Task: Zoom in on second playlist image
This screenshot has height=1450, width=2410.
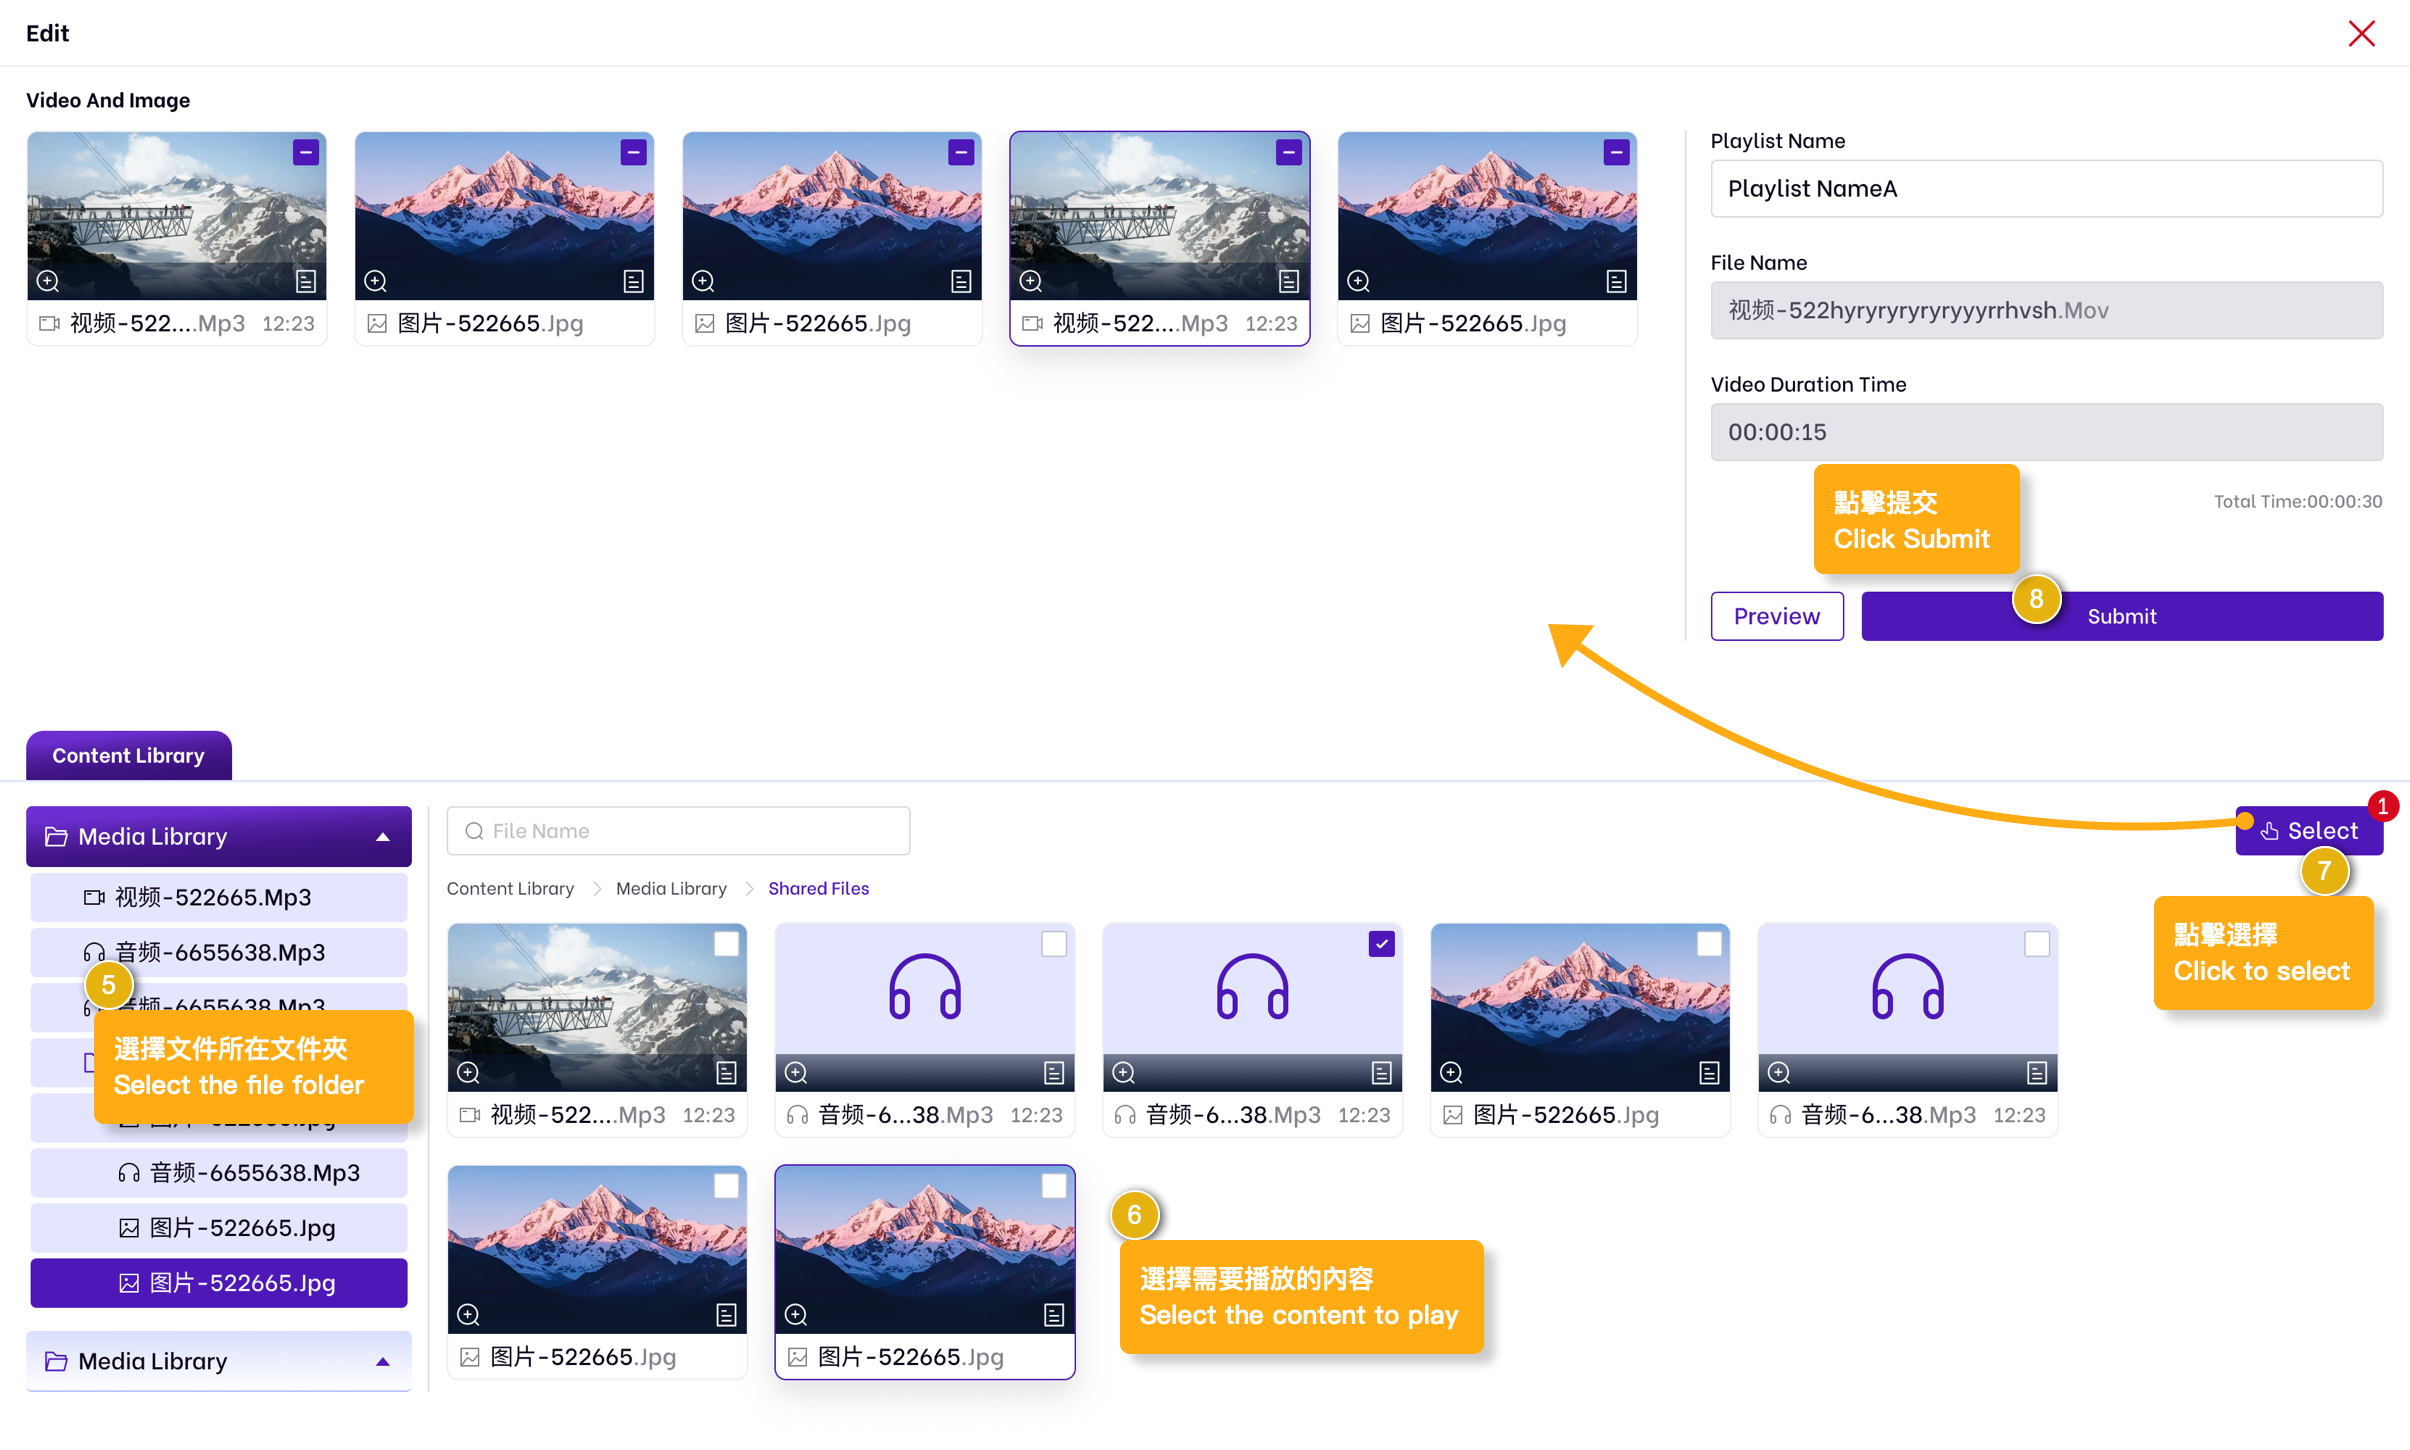Action: pyautogui.click(x=376, y=281)
